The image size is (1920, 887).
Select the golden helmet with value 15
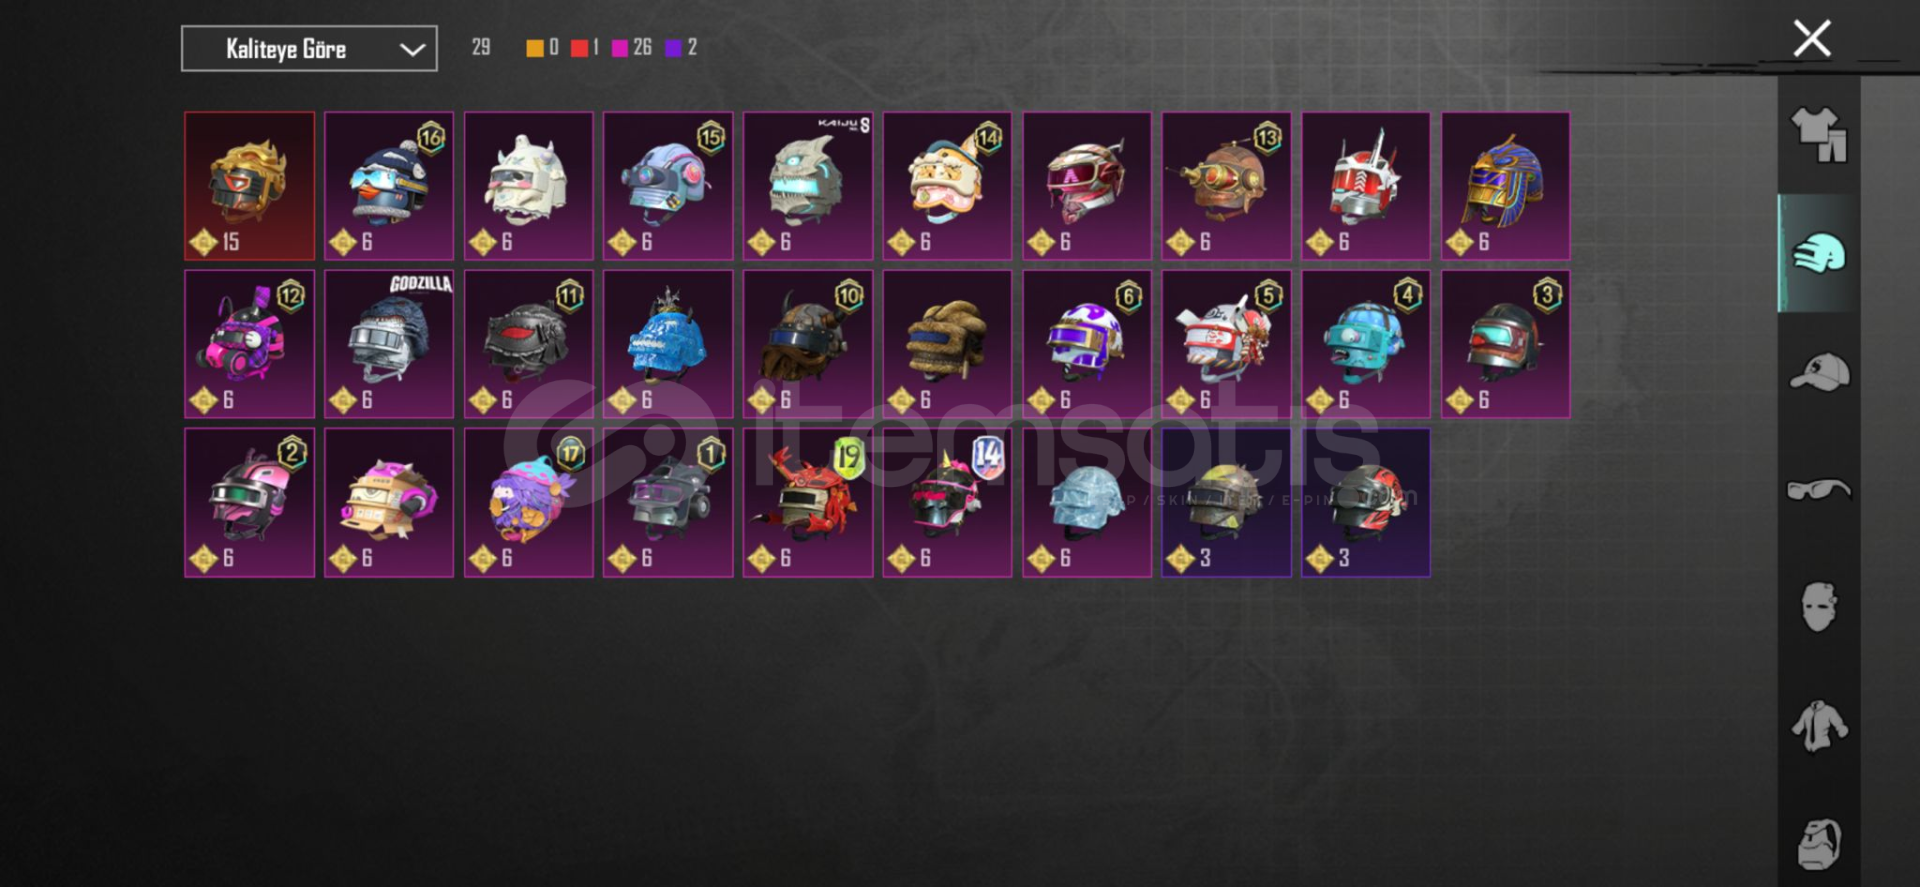[x=249, y=186]
